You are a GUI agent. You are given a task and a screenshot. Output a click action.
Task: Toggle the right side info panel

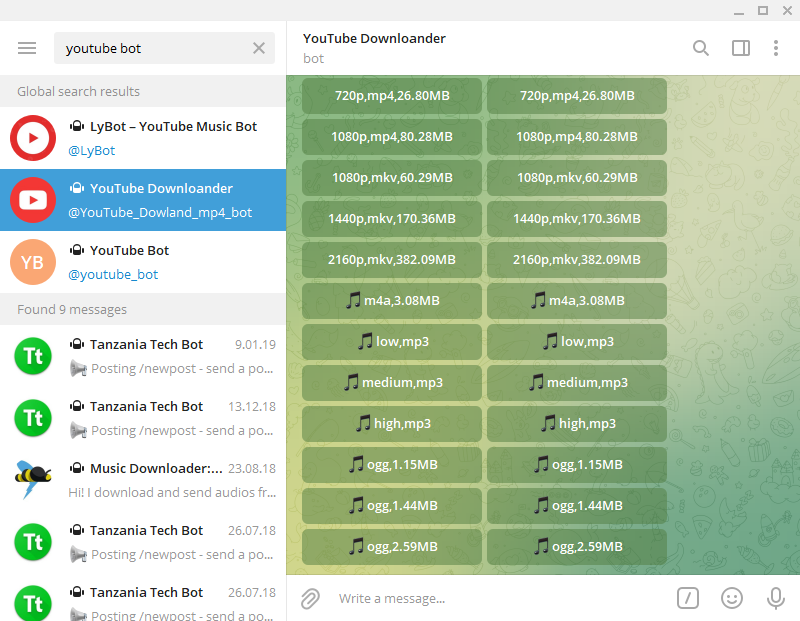(741, 48)
